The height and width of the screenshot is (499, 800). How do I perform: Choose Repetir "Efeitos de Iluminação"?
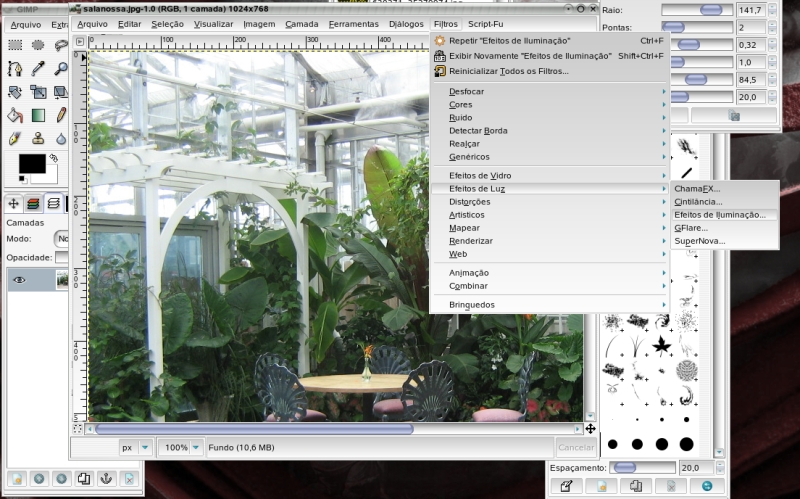coord(549,41)
